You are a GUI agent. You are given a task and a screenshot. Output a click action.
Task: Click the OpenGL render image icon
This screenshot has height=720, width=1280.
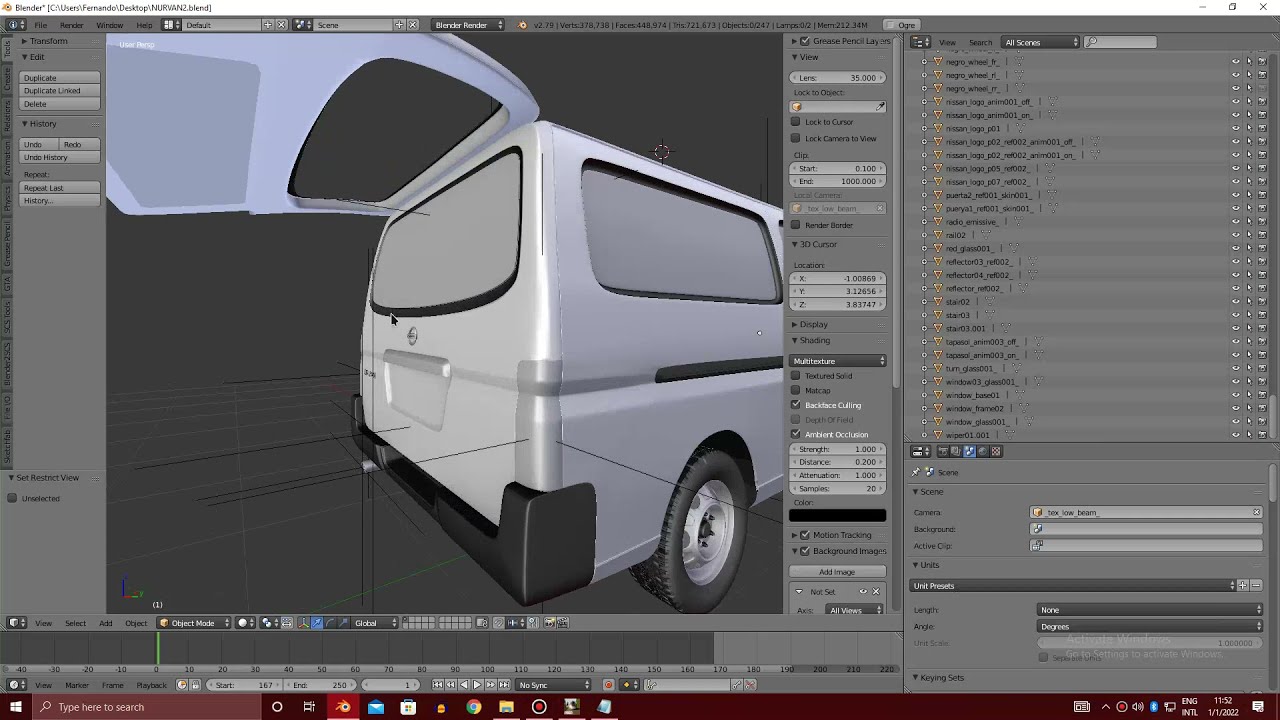pyautogui.click(x=549, y=623)
